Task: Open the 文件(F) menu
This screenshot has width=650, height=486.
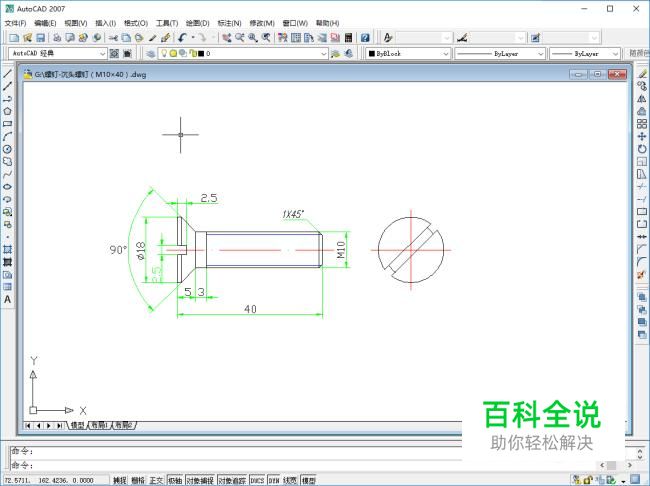Action: [x=15, y=23]
